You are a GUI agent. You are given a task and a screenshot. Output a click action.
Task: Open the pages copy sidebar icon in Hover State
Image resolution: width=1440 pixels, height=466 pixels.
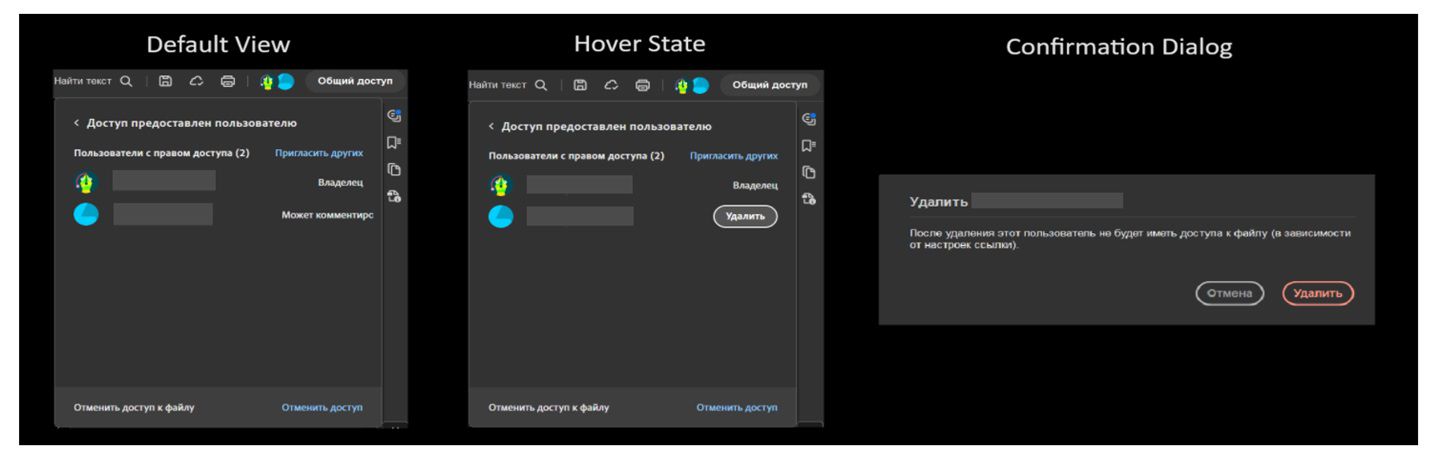click(809, 172)
